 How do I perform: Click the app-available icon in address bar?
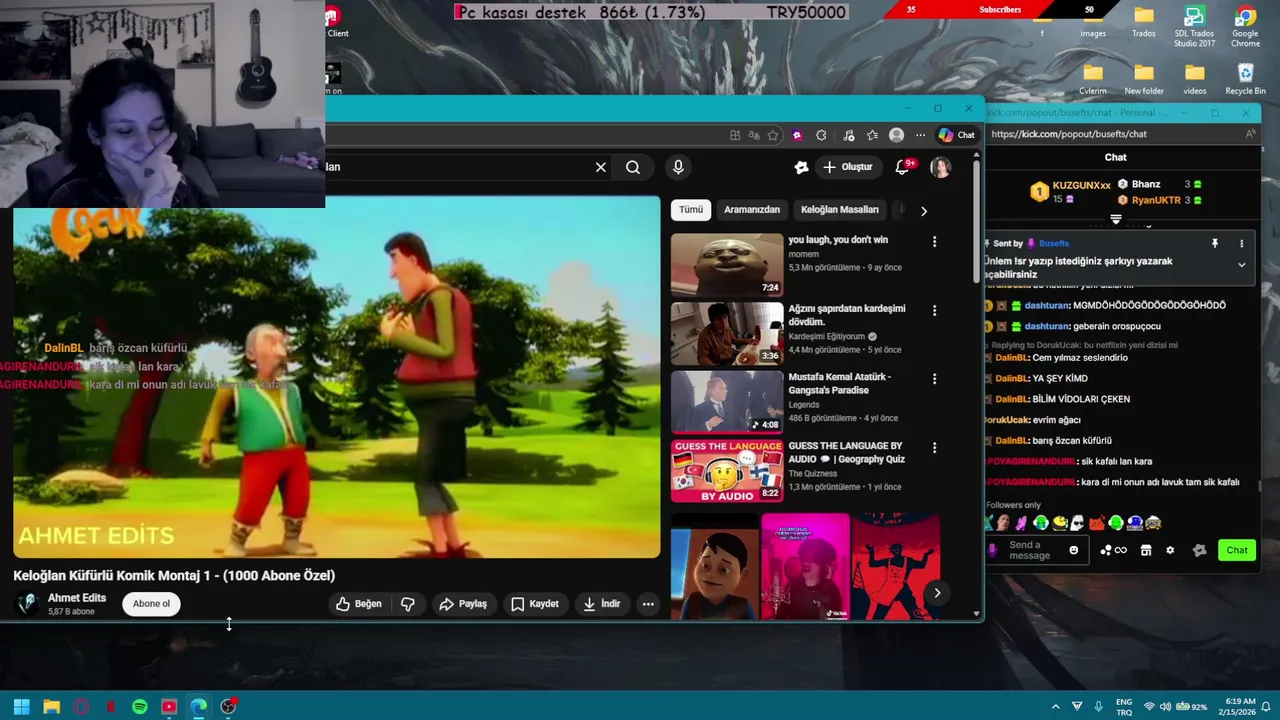click(735, 135)
